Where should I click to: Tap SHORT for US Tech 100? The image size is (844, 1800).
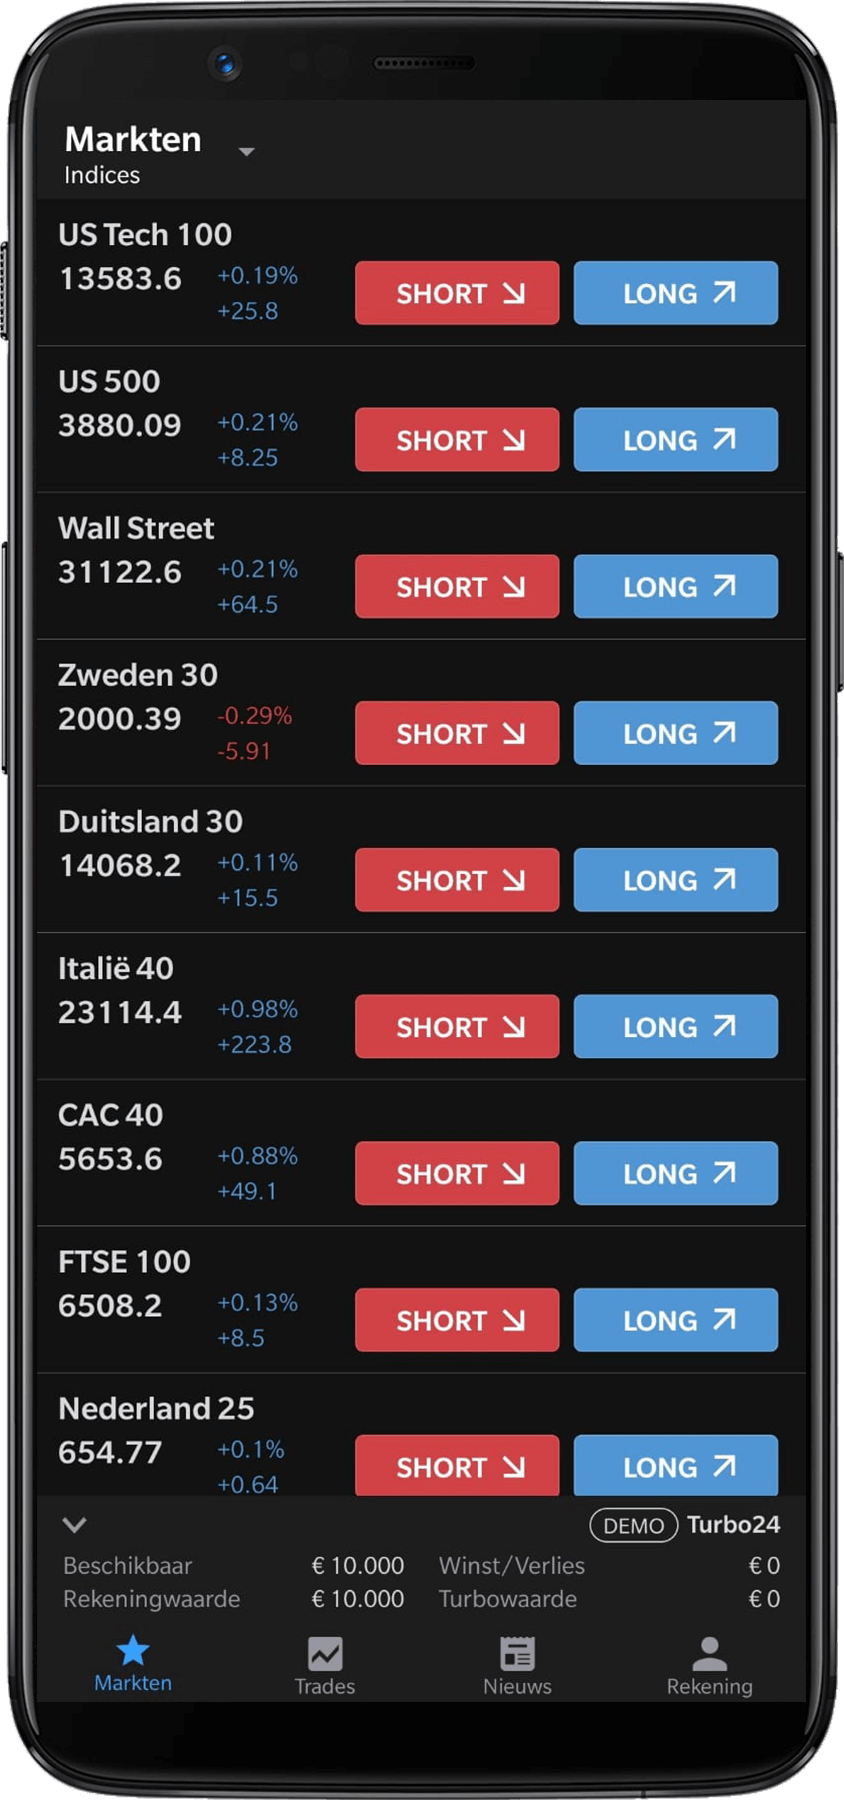click(x=457, y=293)
